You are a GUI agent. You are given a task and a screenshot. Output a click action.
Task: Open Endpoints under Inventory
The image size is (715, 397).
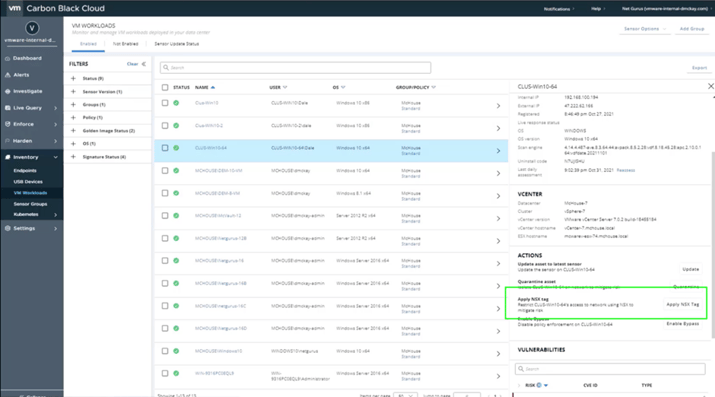(x=25, y=170)
